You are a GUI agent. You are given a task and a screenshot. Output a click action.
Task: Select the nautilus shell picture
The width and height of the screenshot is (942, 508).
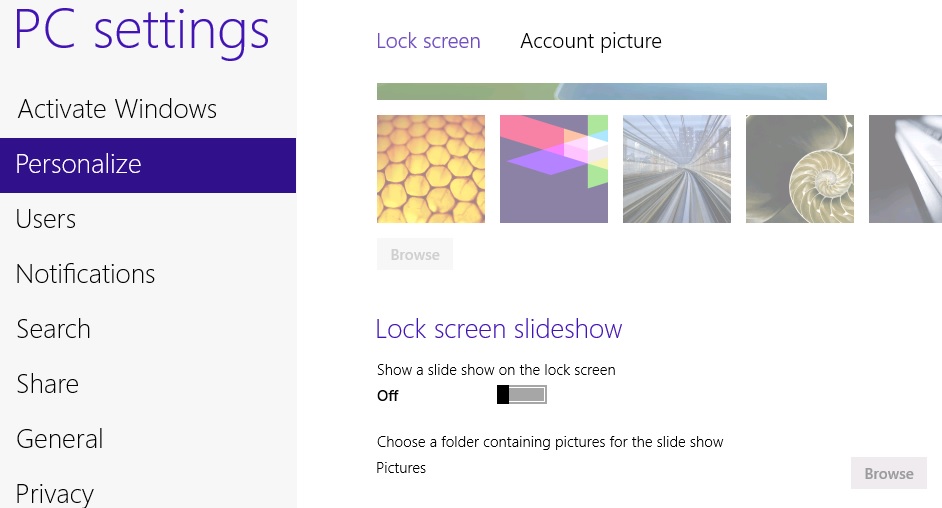(x=800, y=169)
